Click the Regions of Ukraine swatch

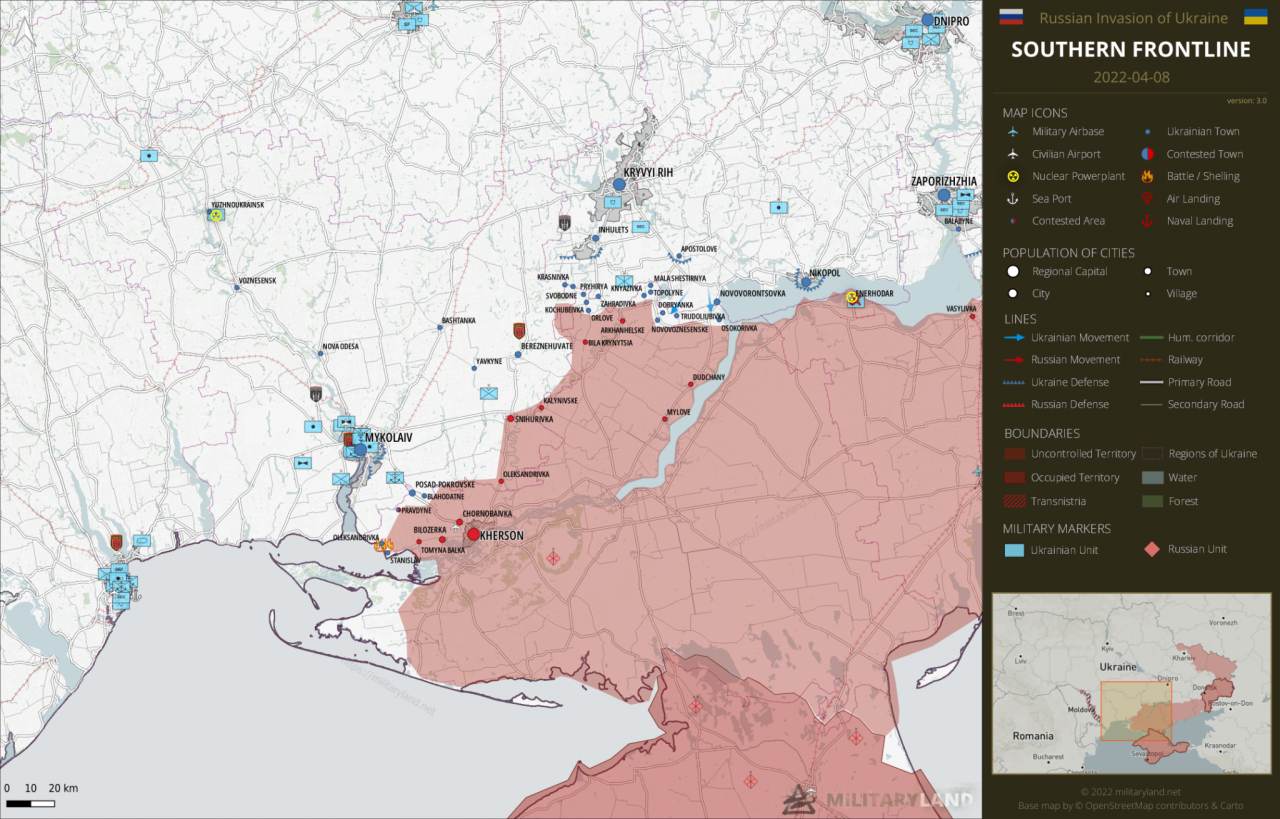pyautogui.click(x=1152, y=454)
